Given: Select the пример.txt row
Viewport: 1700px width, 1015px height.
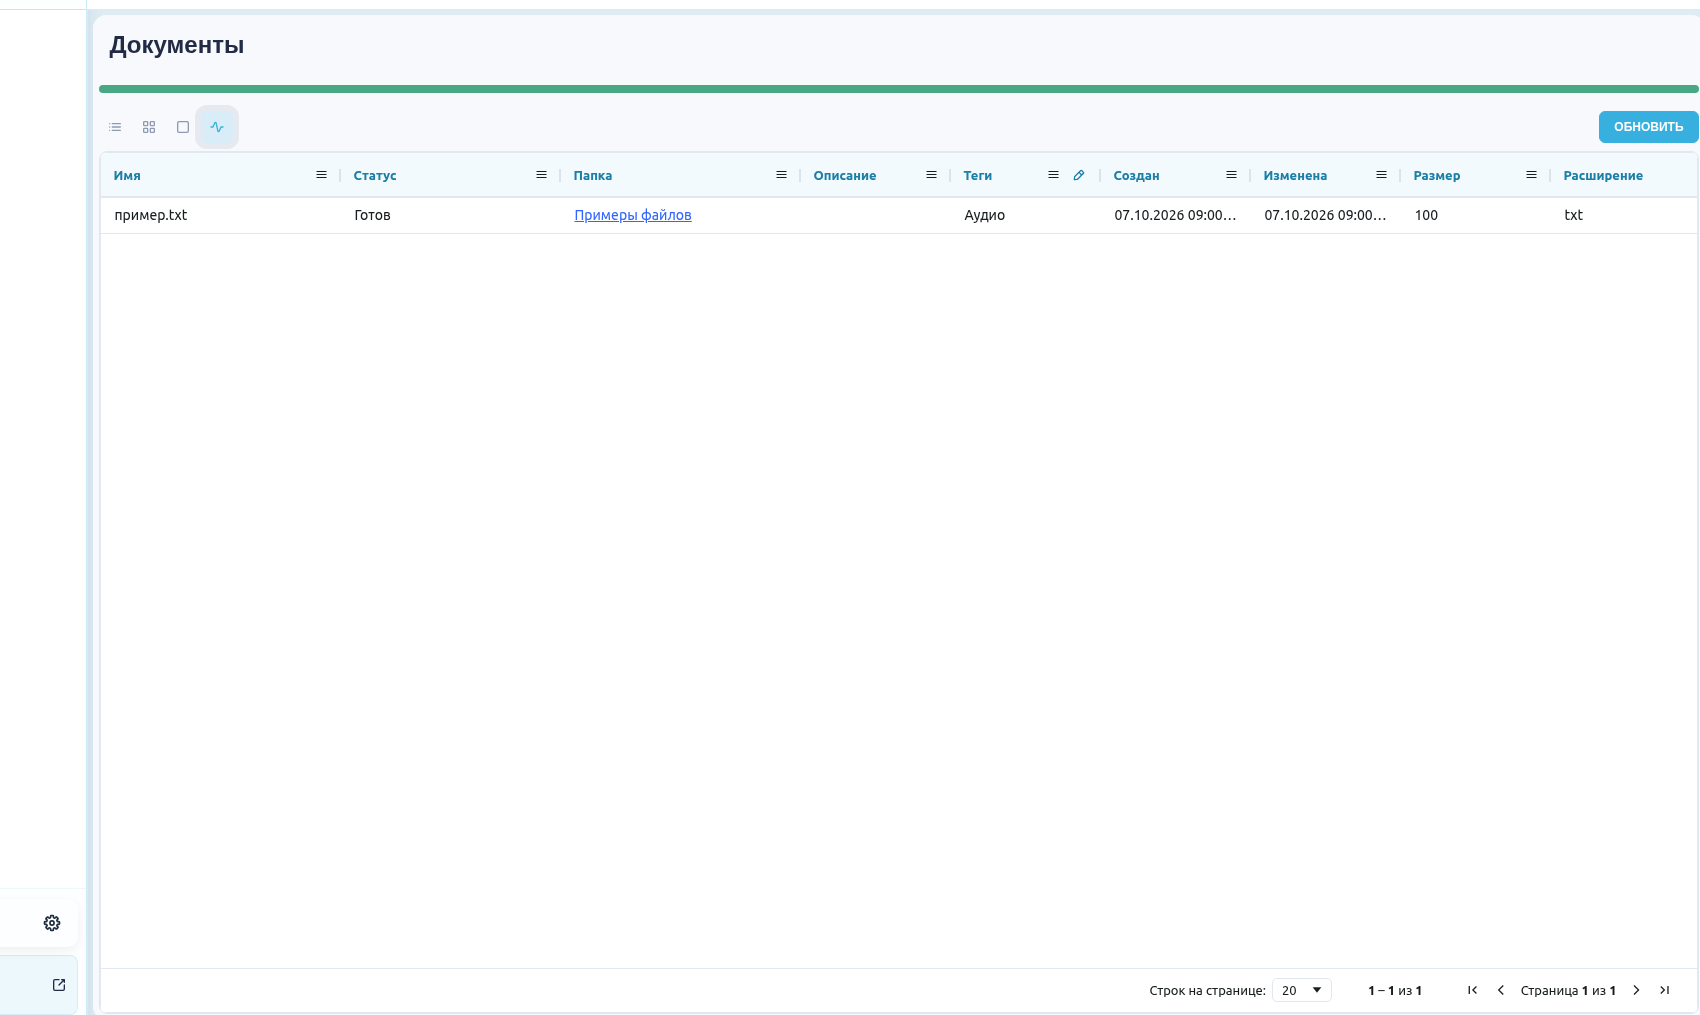Looking at the screenshot, I should [x=898, y=215].
